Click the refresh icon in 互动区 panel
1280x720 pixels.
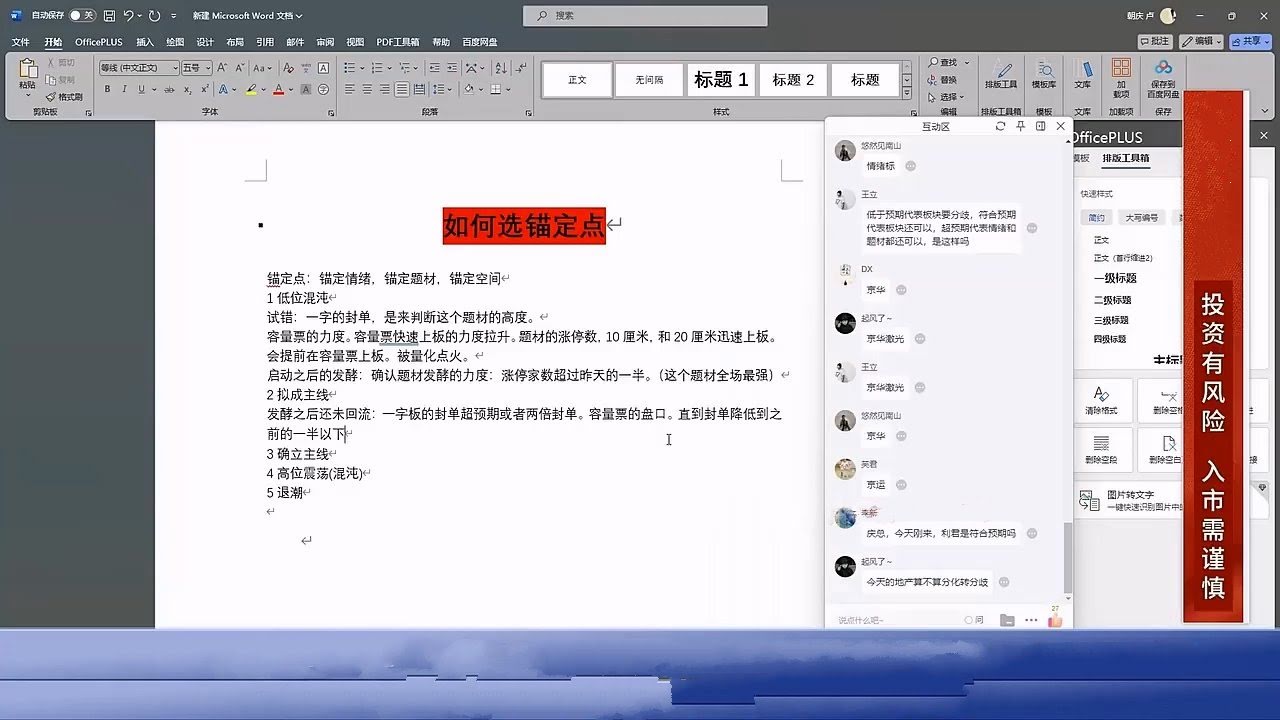point(1000,127)
